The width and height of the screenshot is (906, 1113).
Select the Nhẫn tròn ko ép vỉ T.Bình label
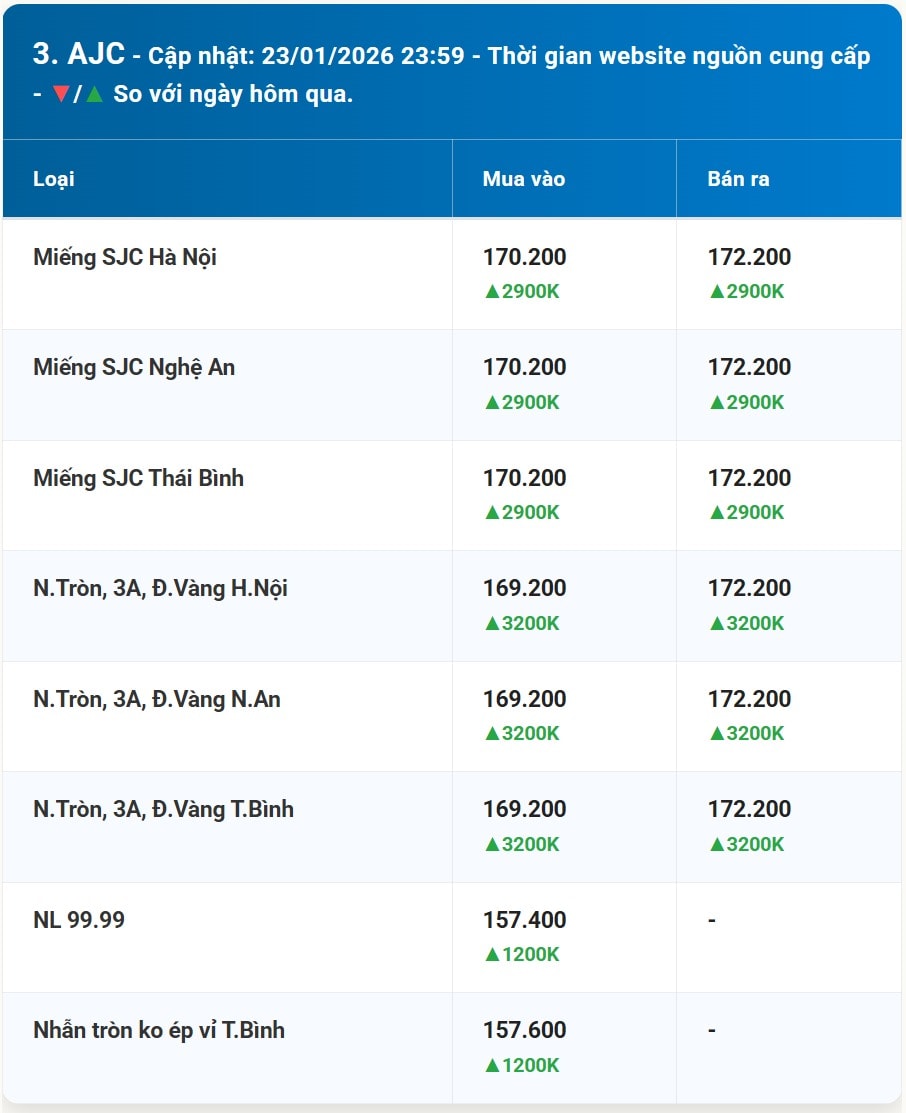click(x=159, y=1030)
